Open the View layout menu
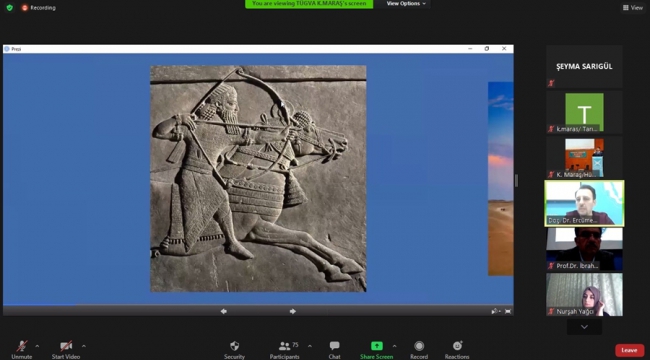650x360 pixels. pyautogui.click(x=633, y=7)
